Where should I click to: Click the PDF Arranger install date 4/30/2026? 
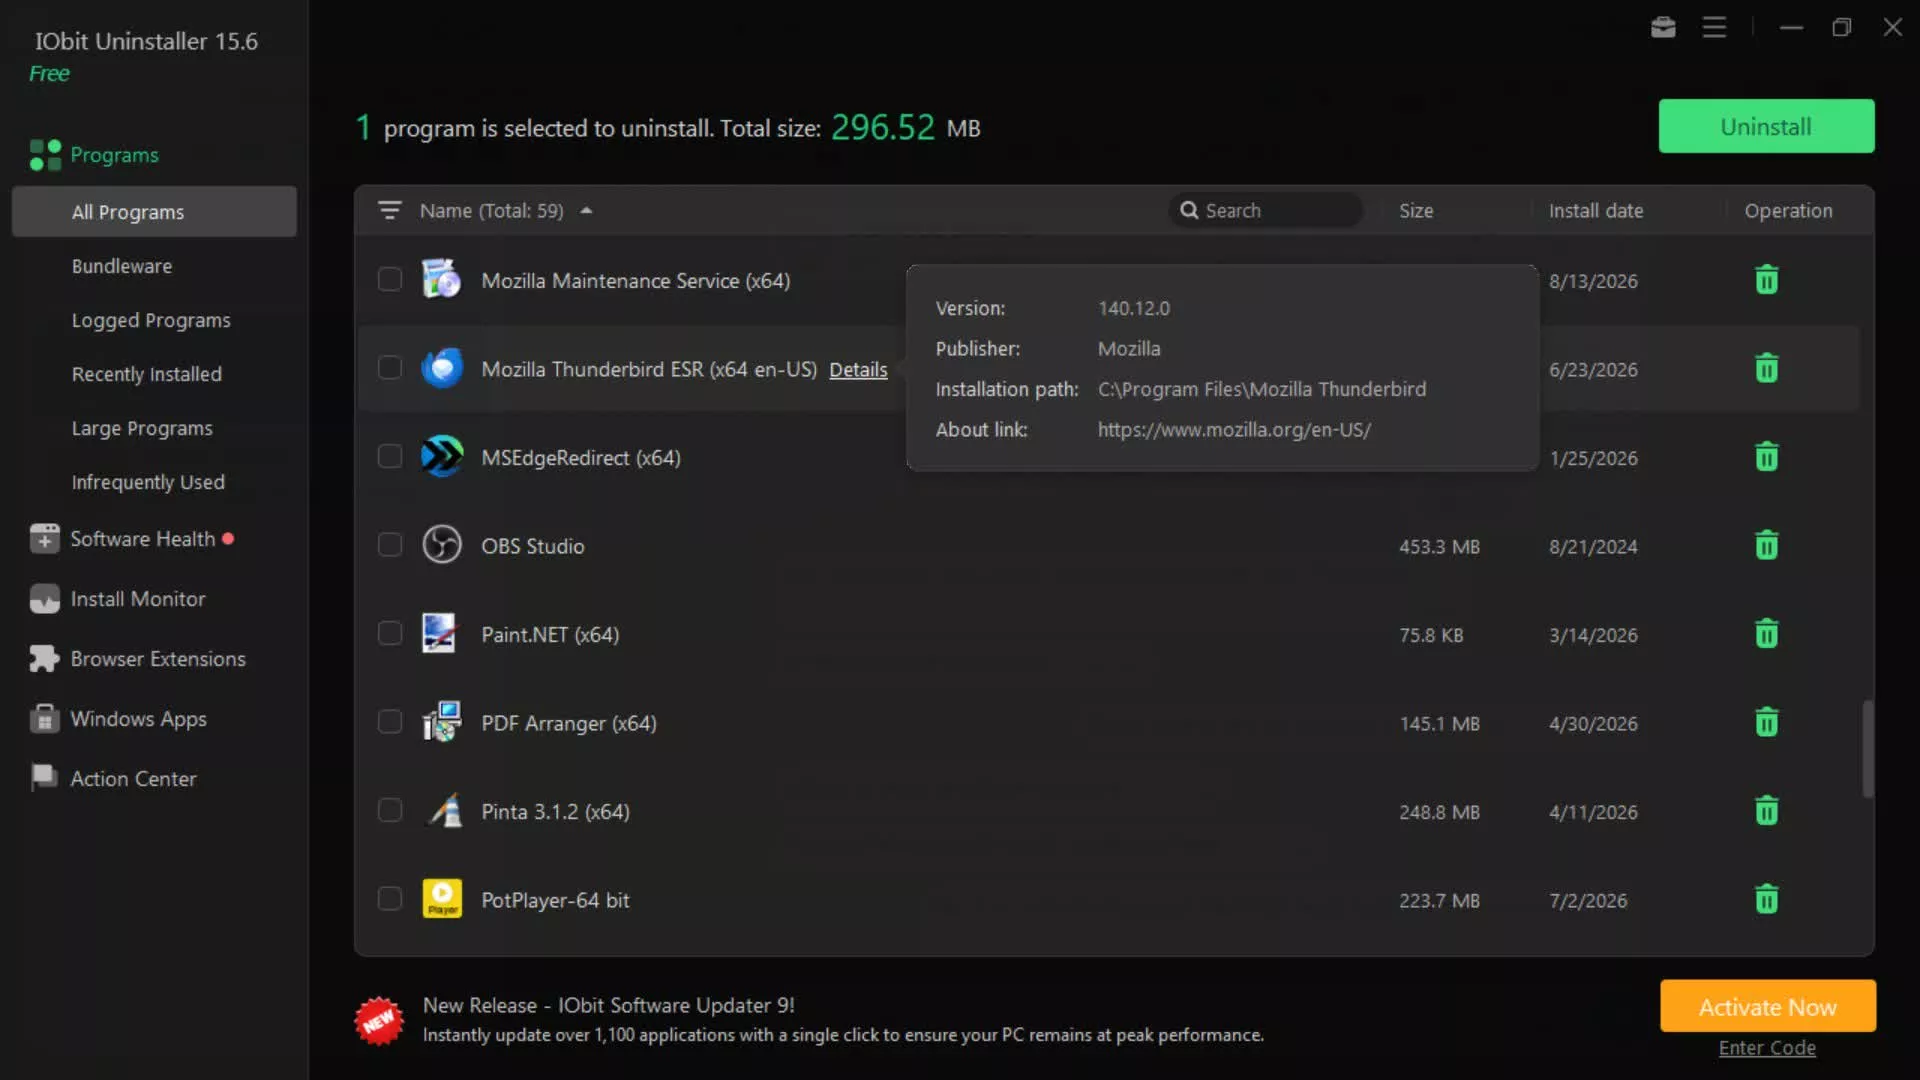point(1593,723)
